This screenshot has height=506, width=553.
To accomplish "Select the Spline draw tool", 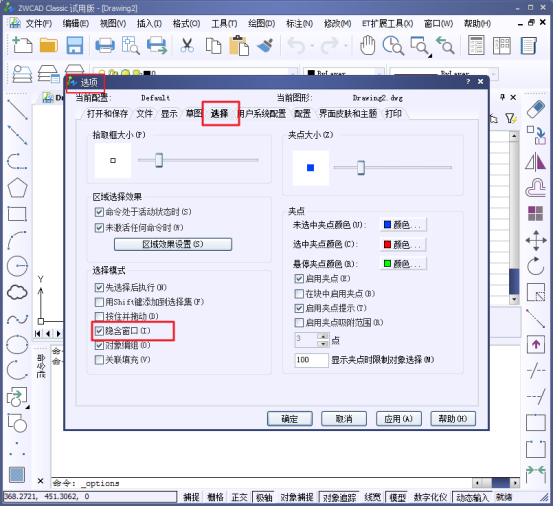I will (17, 319).
